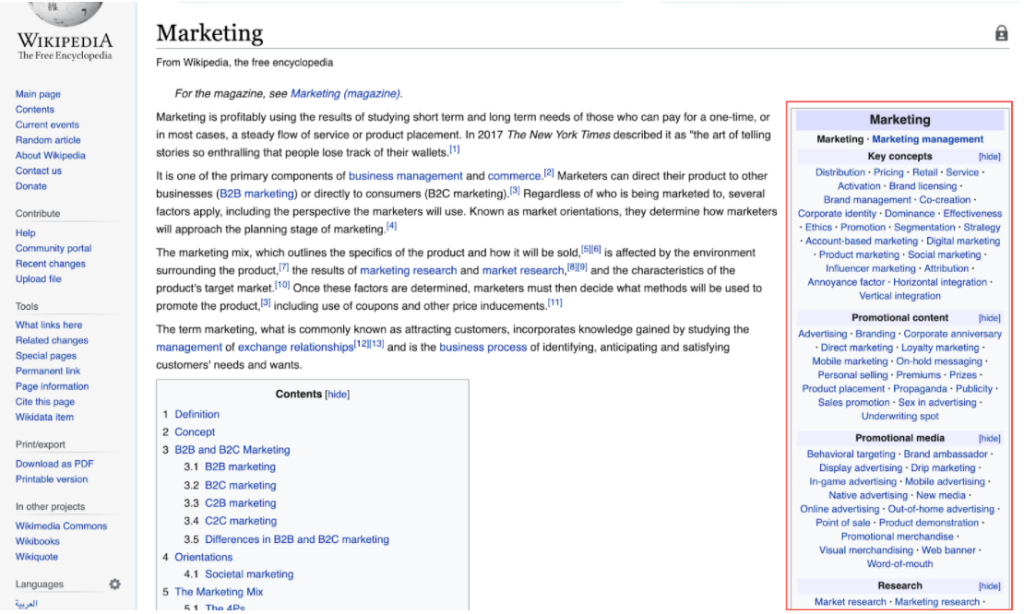The height and width of the screenshot is (614, 1024).
Task: Jump to The Marketing Mix section
Action: point(218,592)
